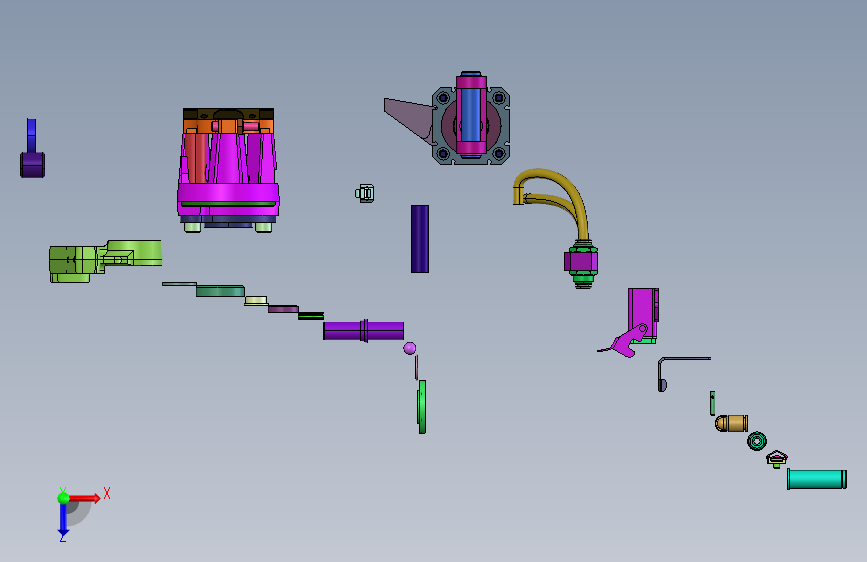Select the blue cylinder inside the flange housing
The width and height of the screenshot is (867, 562).
pos(471,115)
